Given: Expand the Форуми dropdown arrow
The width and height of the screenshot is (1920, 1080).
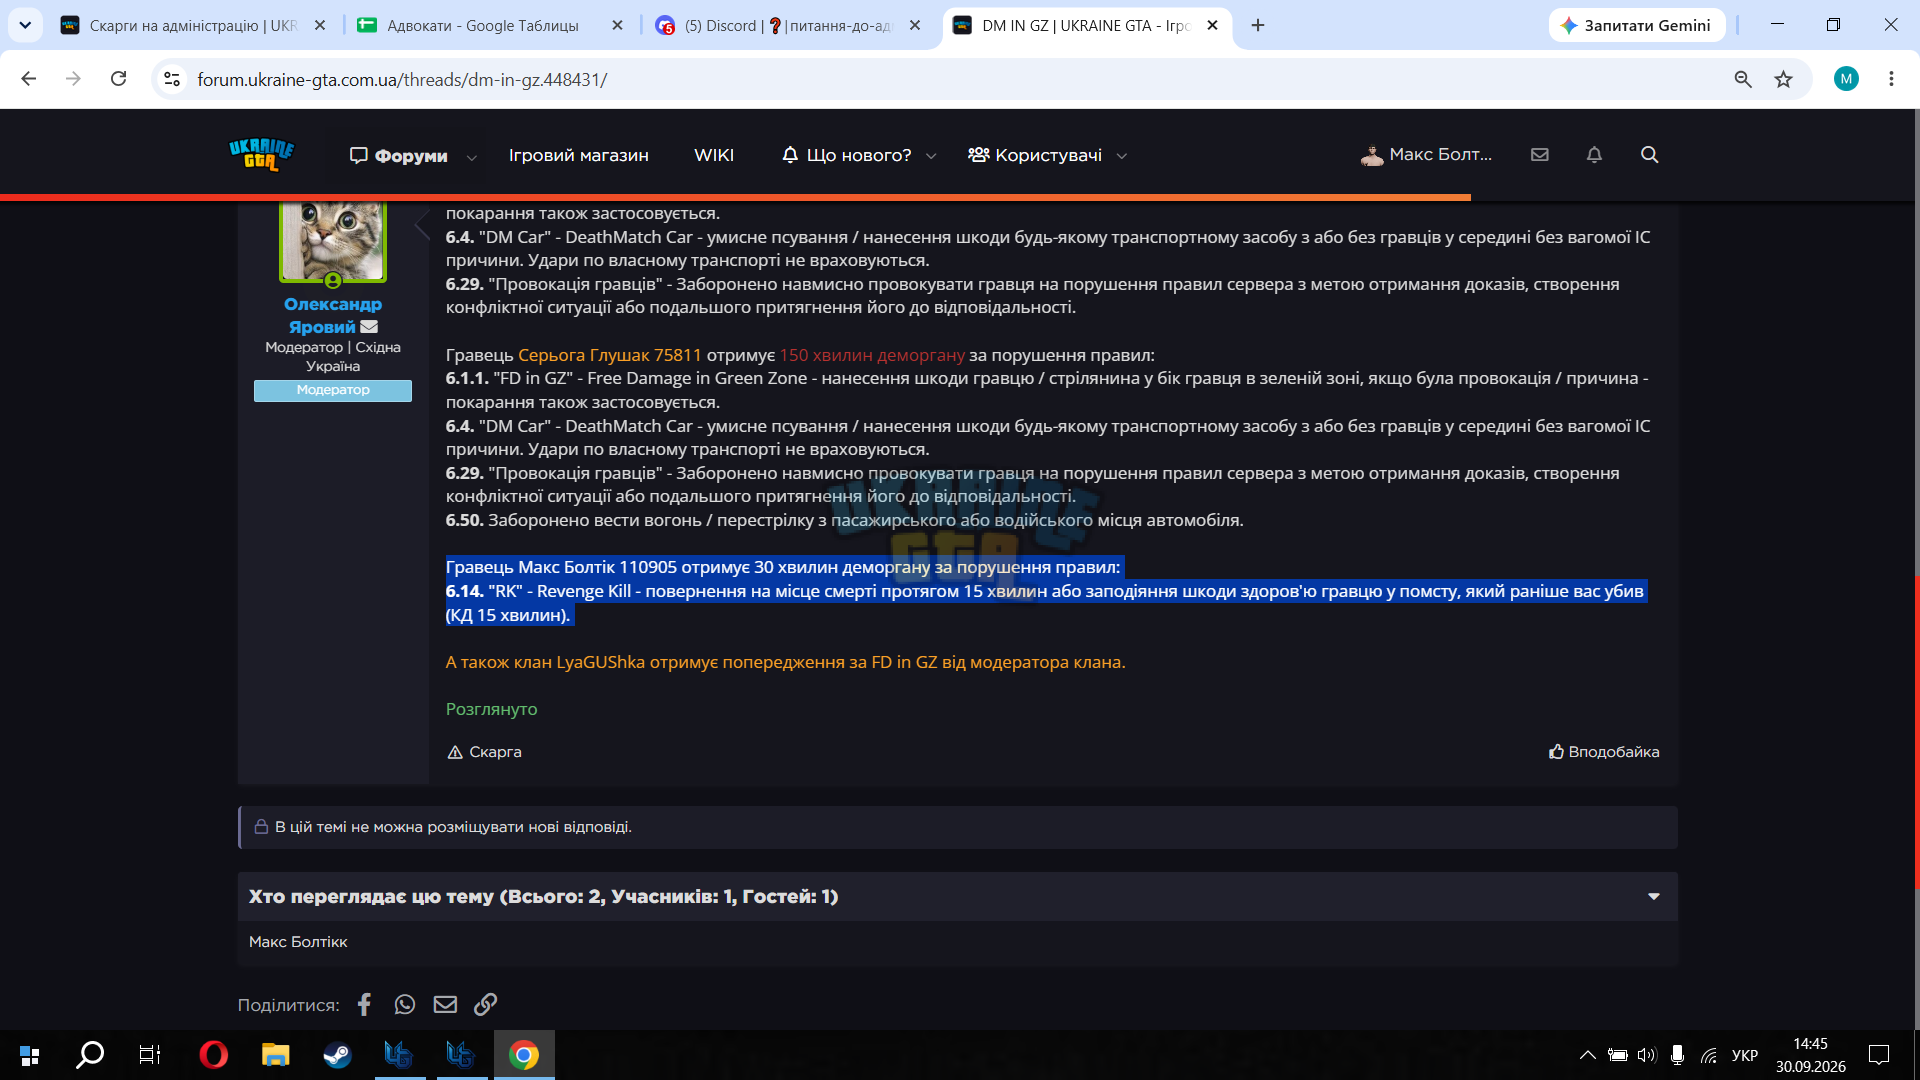Looking at the screenshot, I should (x=472, y=157).
